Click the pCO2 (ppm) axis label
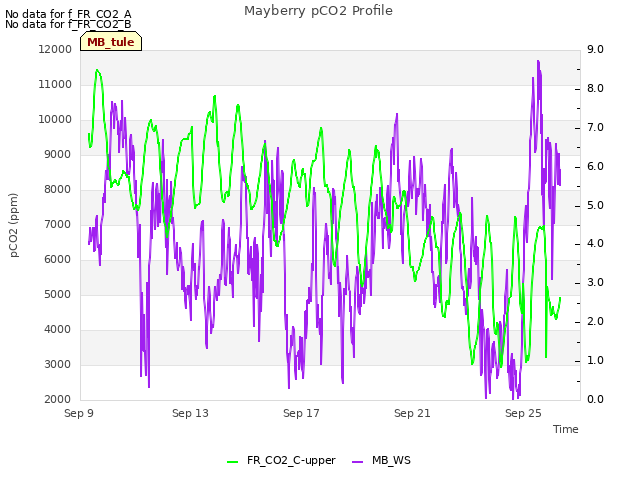This screenshot has width=640, height=480. tap(14, 225)
